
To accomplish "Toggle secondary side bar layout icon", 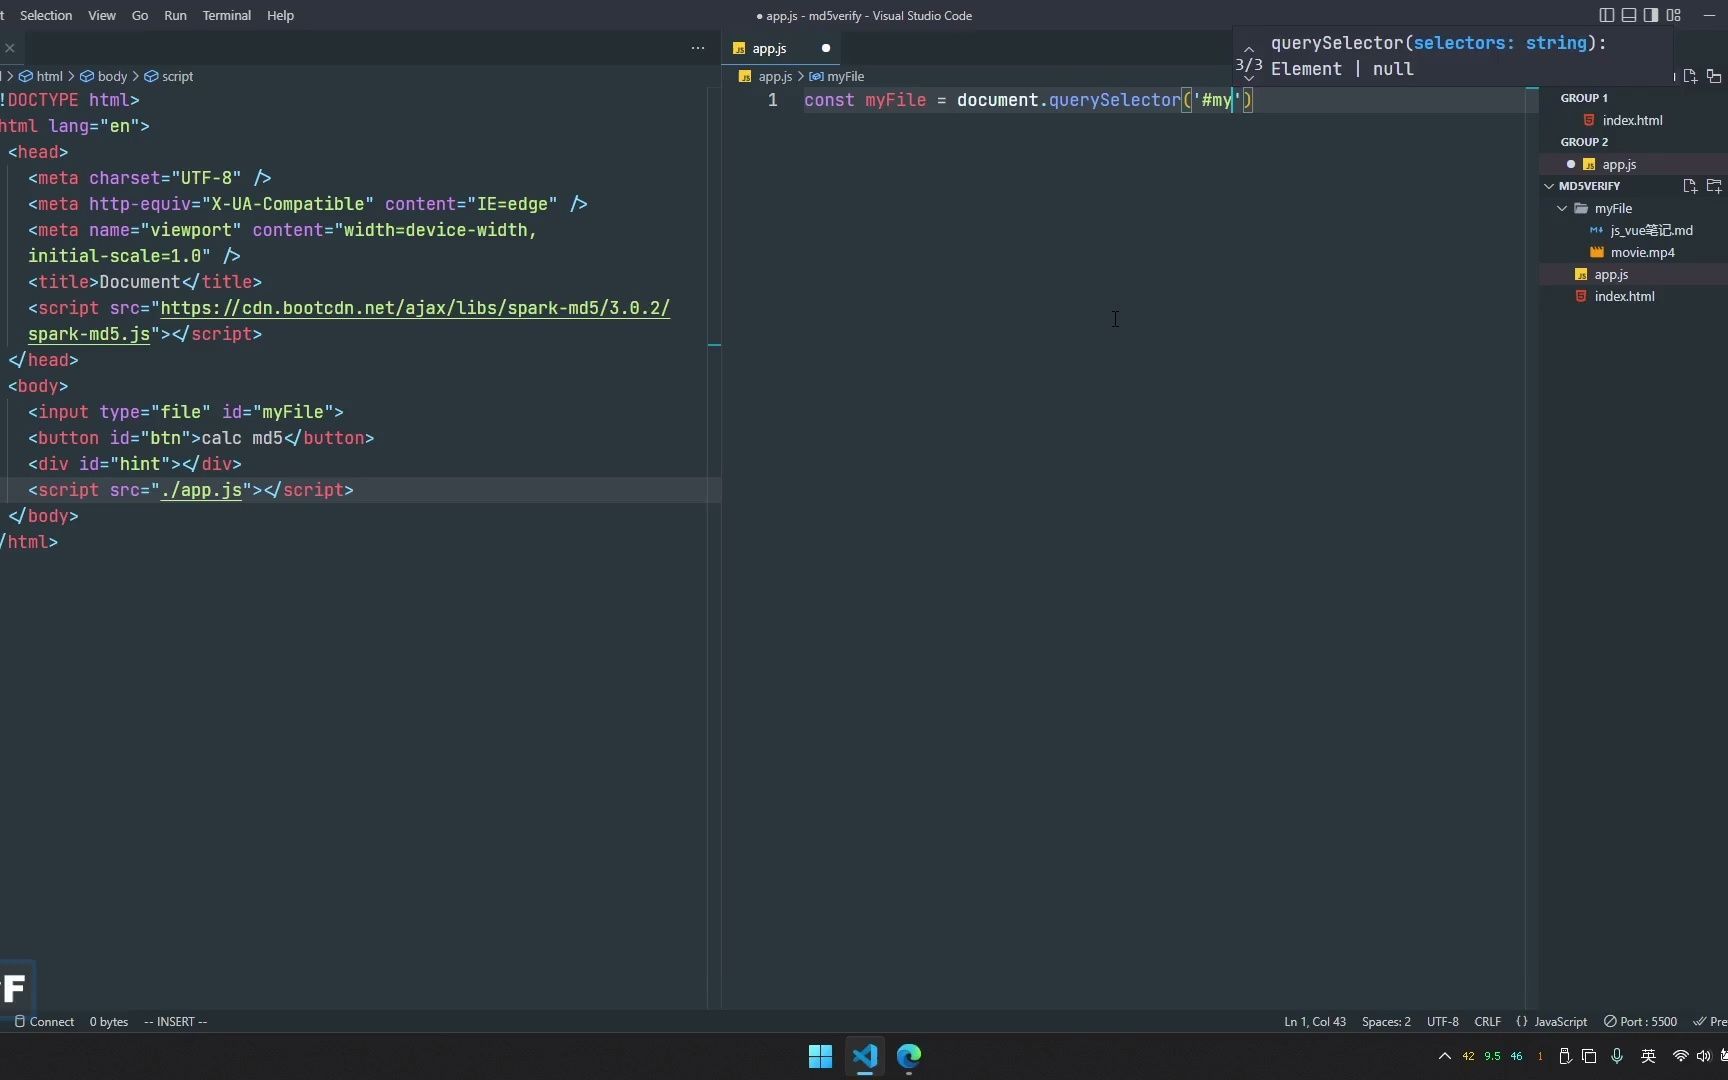I will [x=1650, y=15].
